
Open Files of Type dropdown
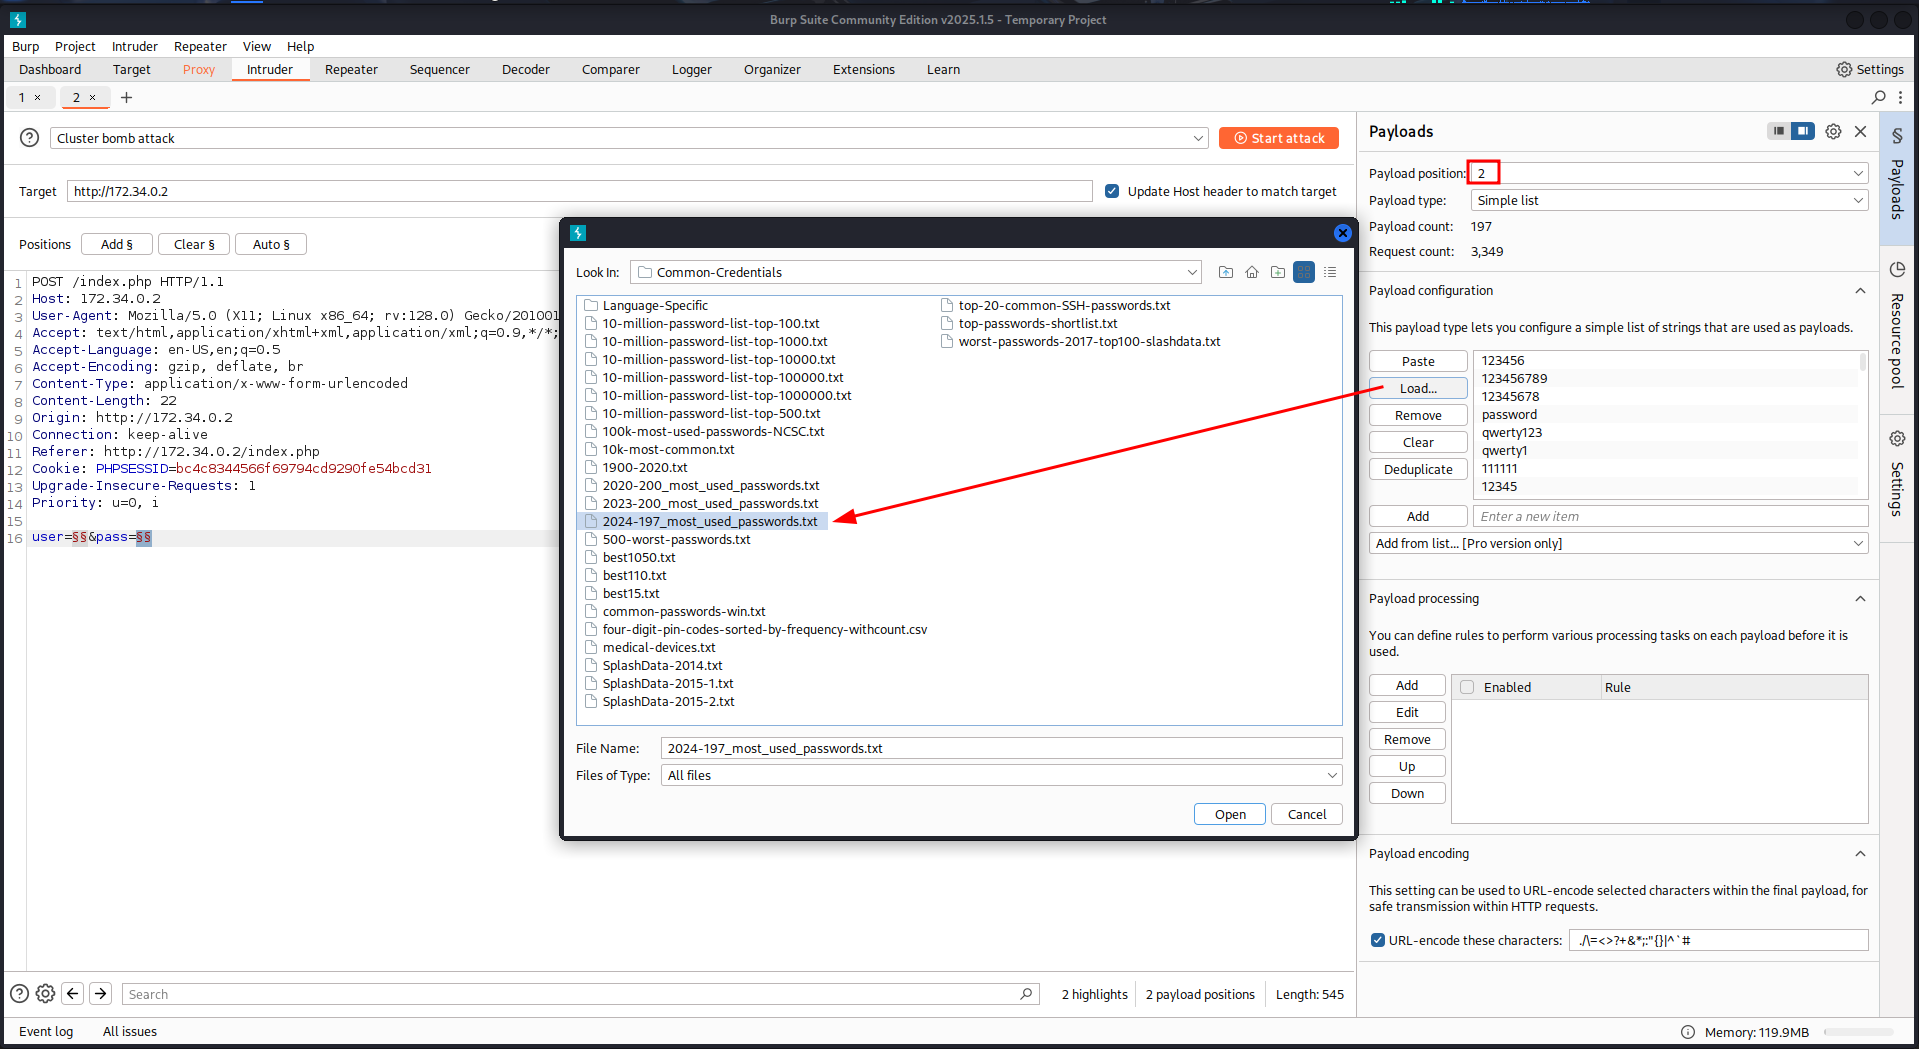click(x=1001, y=775)
